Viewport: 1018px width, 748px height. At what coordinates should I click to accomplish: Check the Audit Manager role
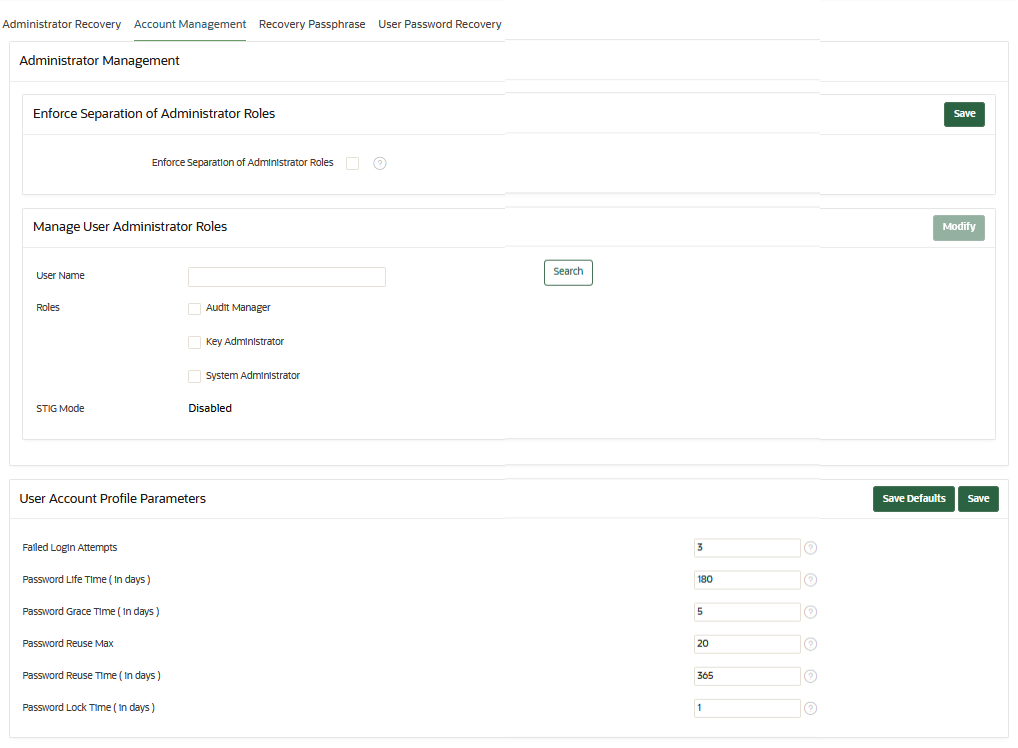coord(194,308)
